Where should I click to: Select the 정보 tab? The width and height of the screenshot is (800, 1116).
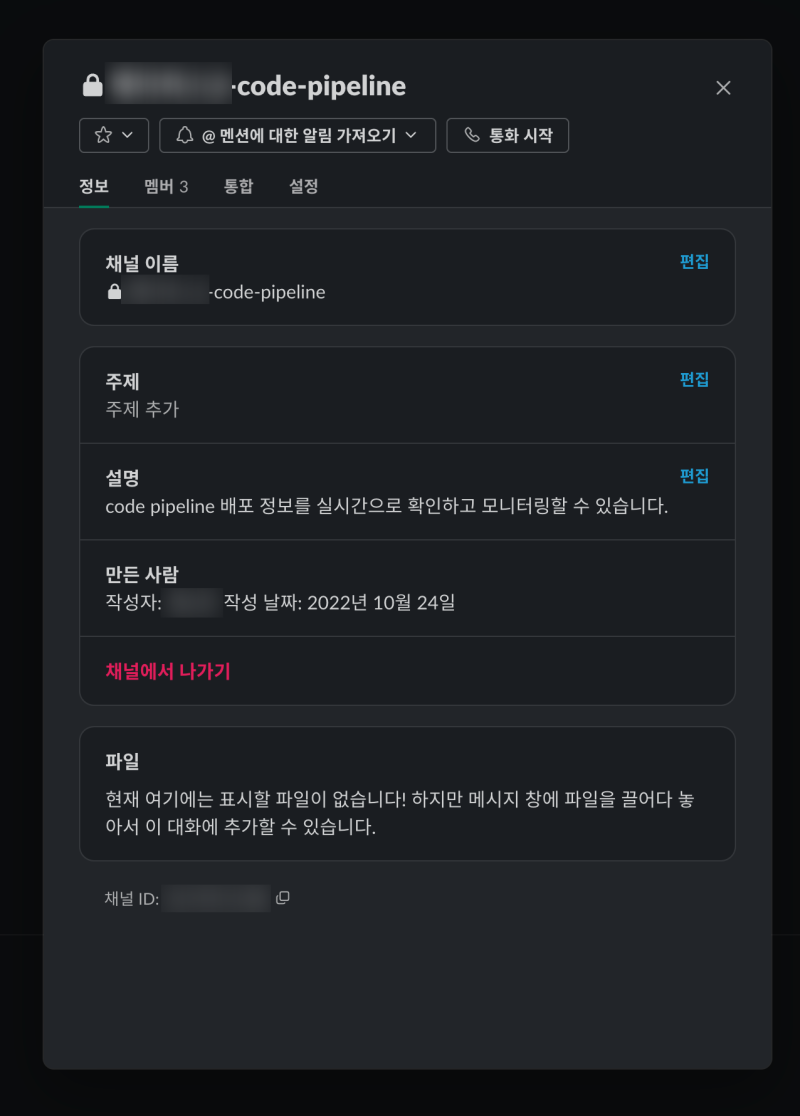pos(94,186)
